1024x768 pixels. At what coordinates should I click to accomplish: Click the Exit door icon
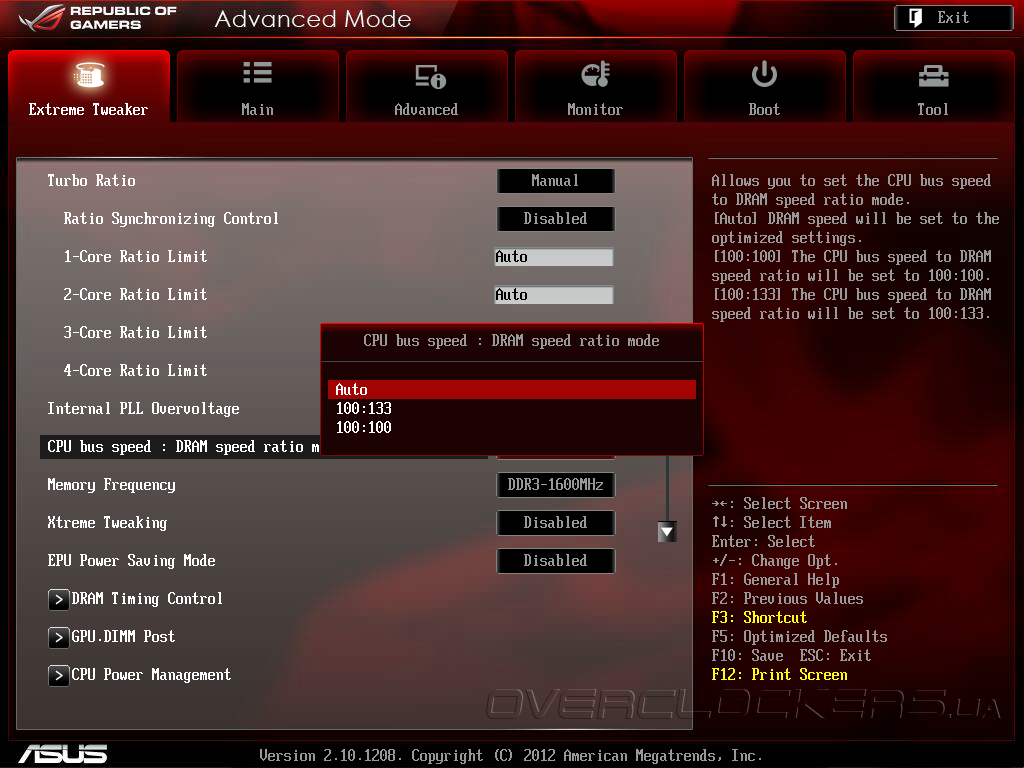pos(916,18)
